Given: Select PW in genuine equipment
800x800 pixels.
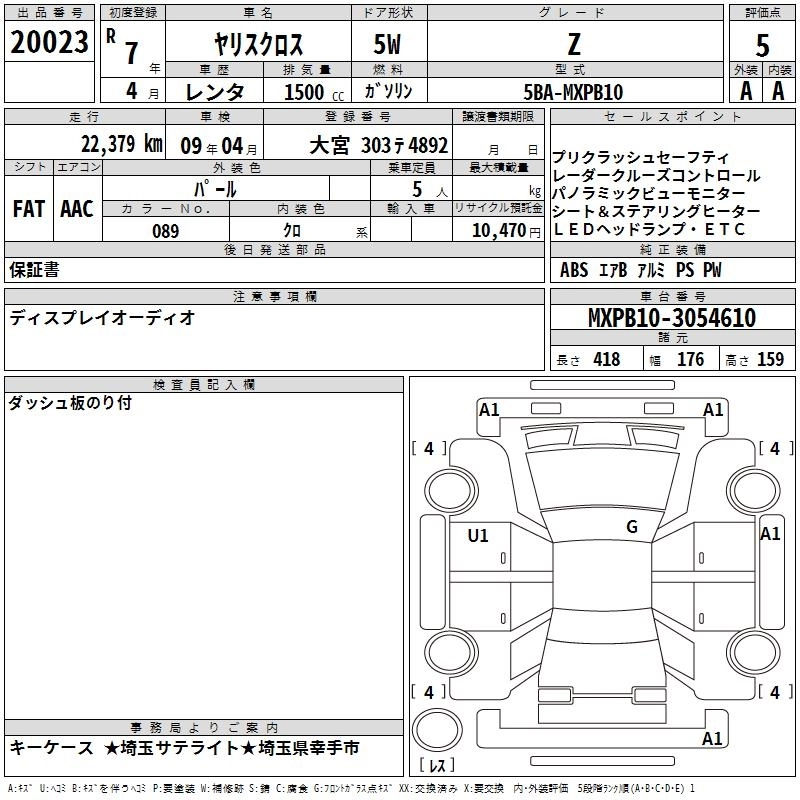Looking at the screenshot, I should point(712,270).
